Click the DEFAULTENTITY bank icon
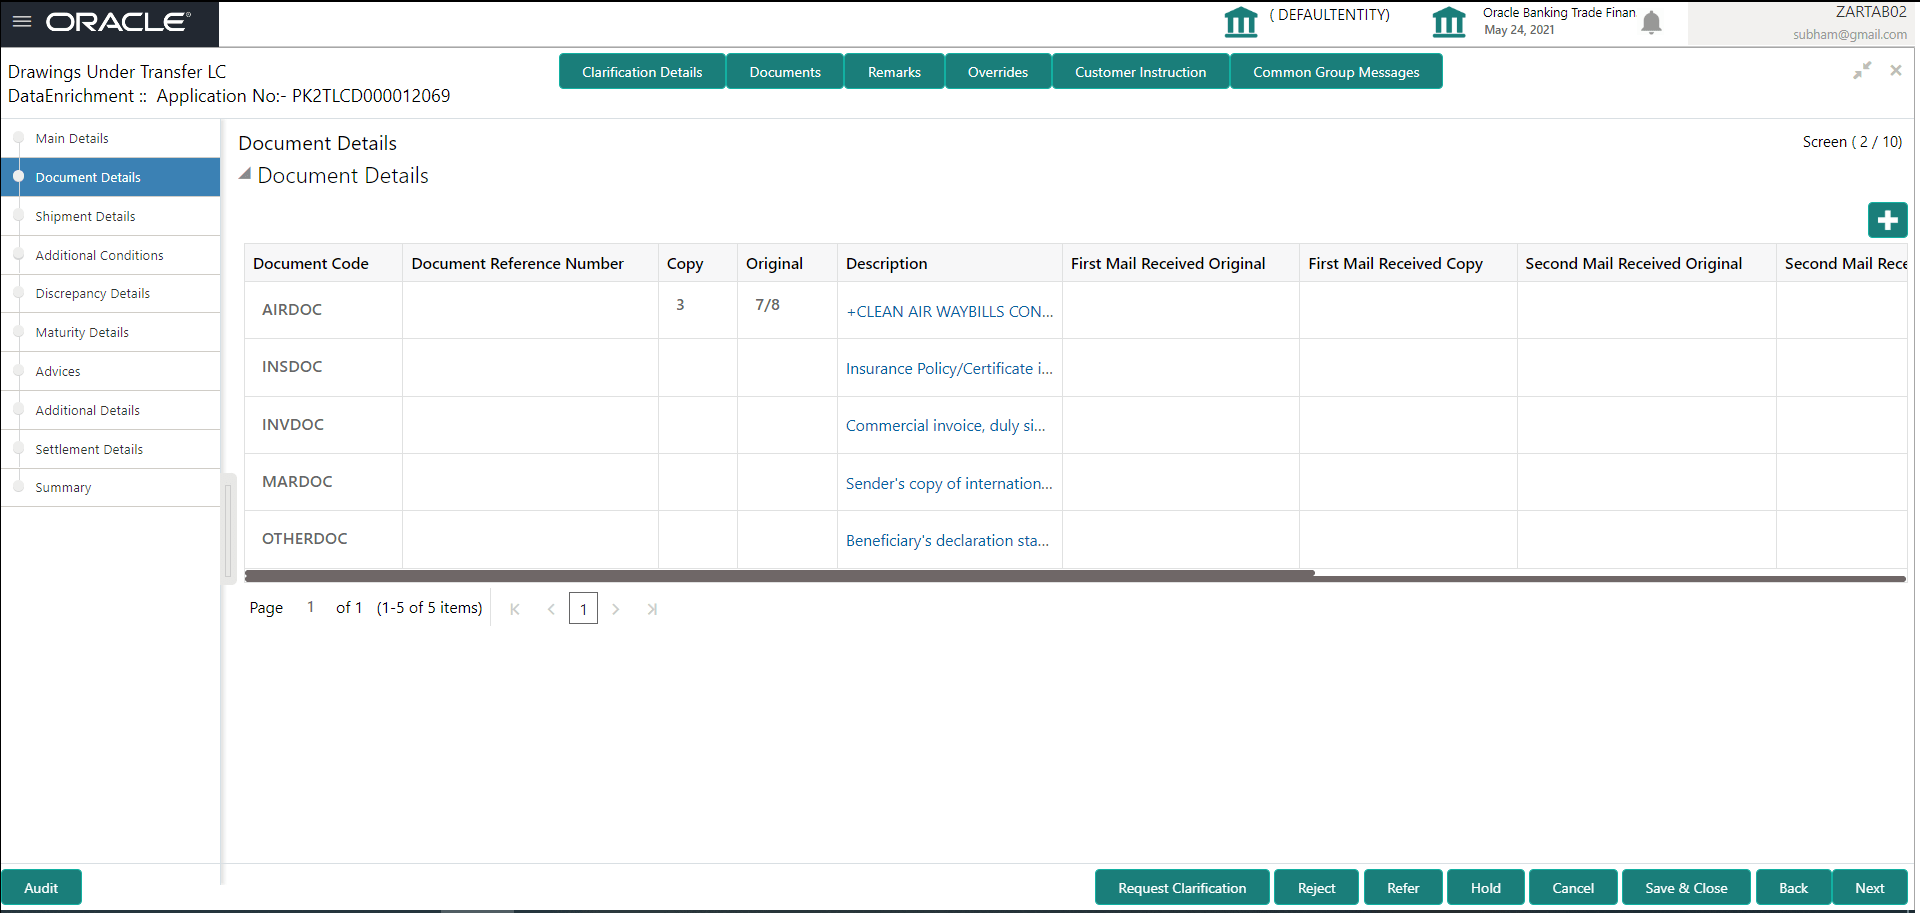This screenshot has width=1920, height=913. (x=1240, y=21)
